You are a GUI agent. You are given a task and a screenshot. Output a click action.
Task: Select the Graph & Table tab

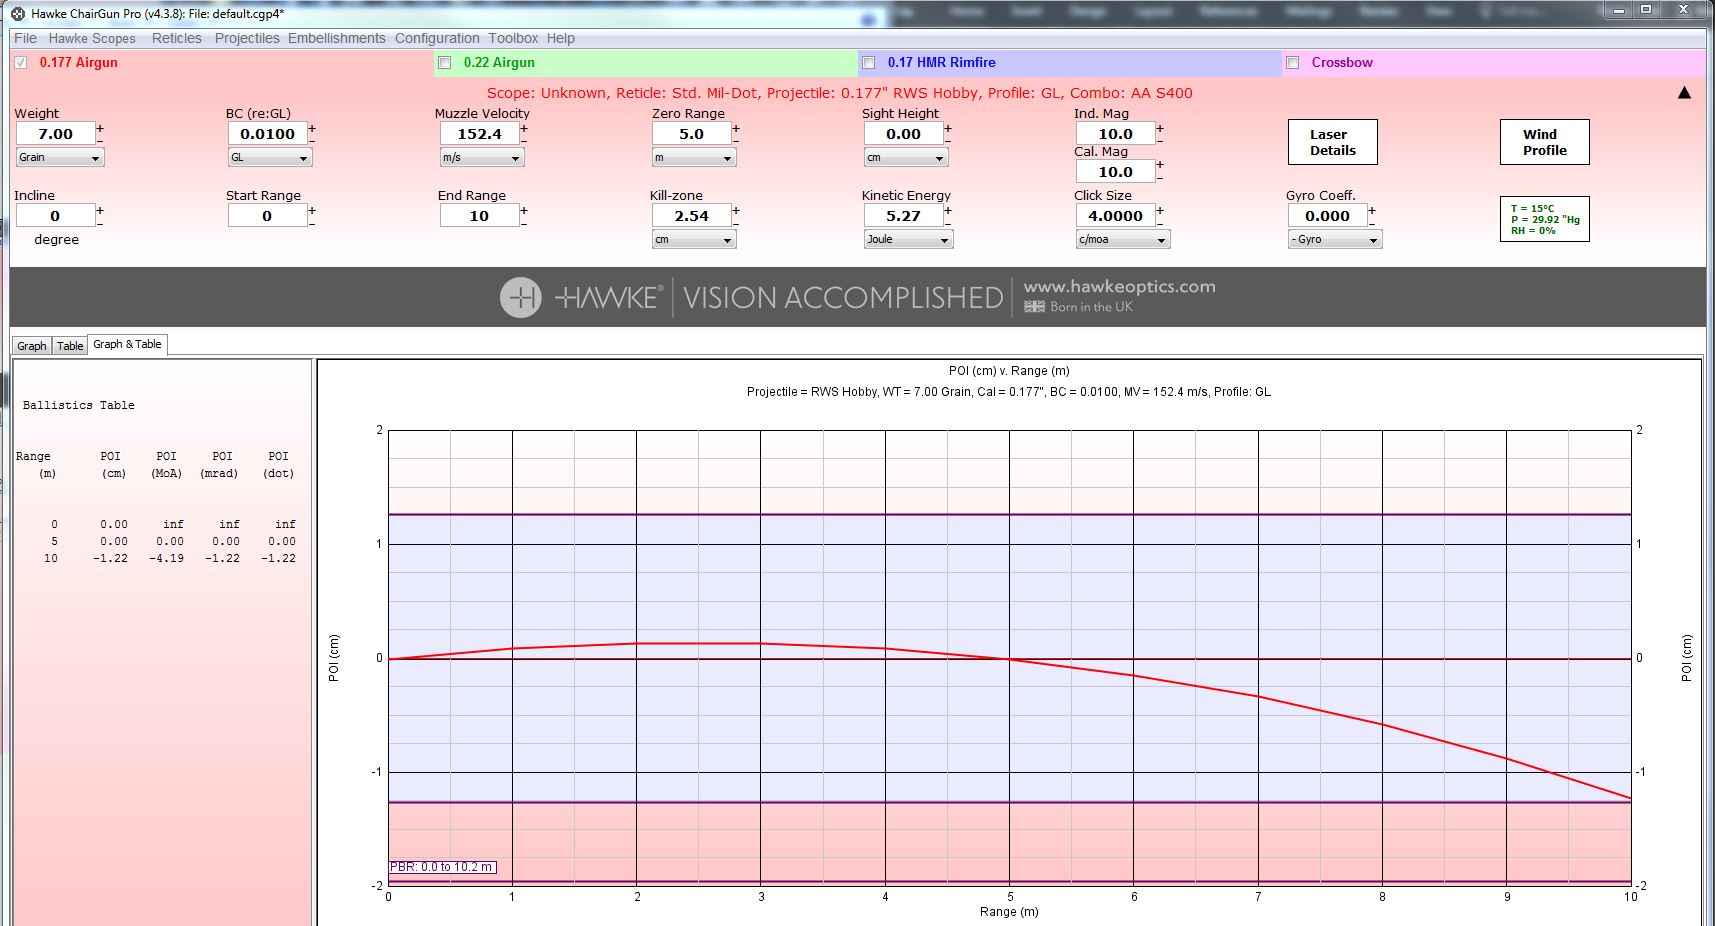point(127,344)
